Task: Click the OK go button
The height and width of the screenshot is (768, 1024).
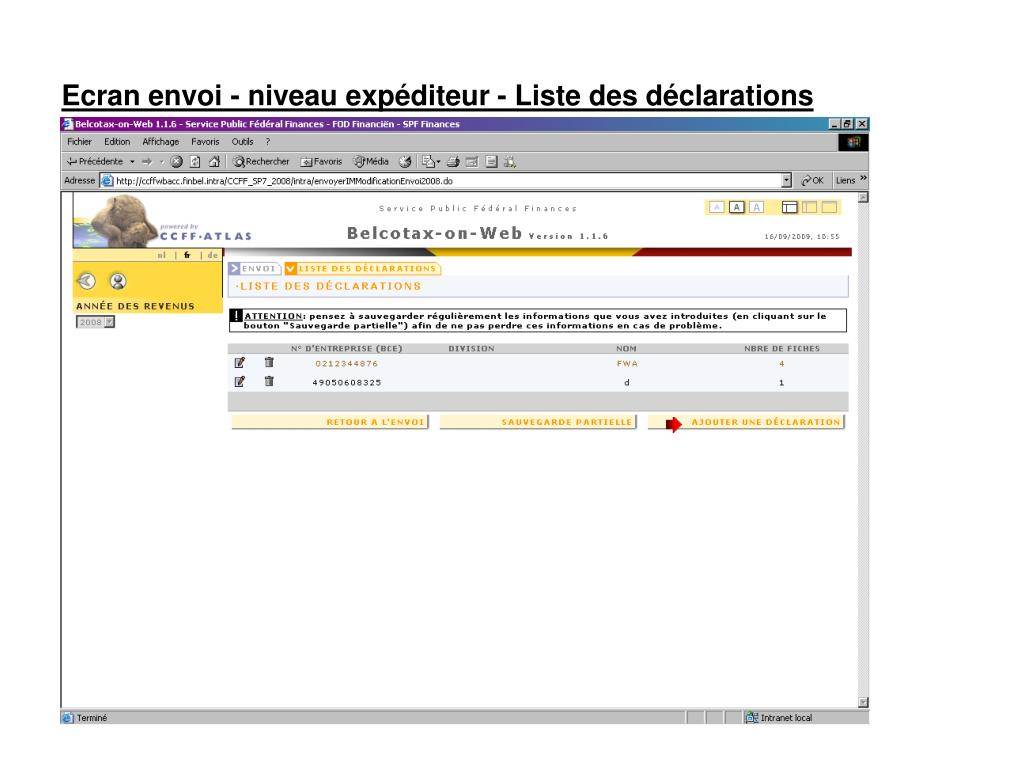Action: [x=812, y=180]
